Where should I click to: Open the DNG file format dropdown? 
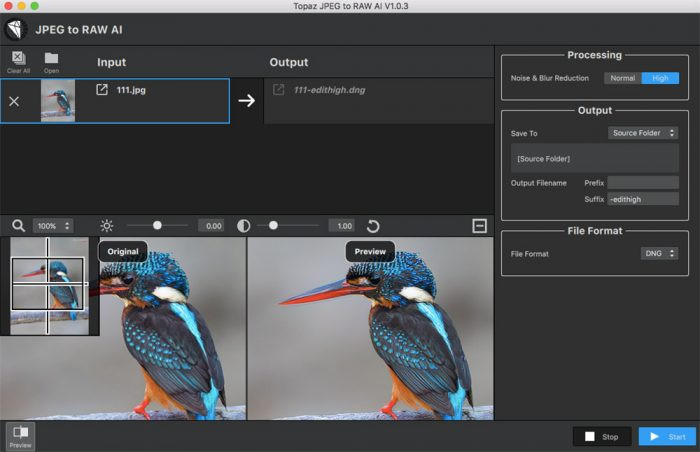659,253
